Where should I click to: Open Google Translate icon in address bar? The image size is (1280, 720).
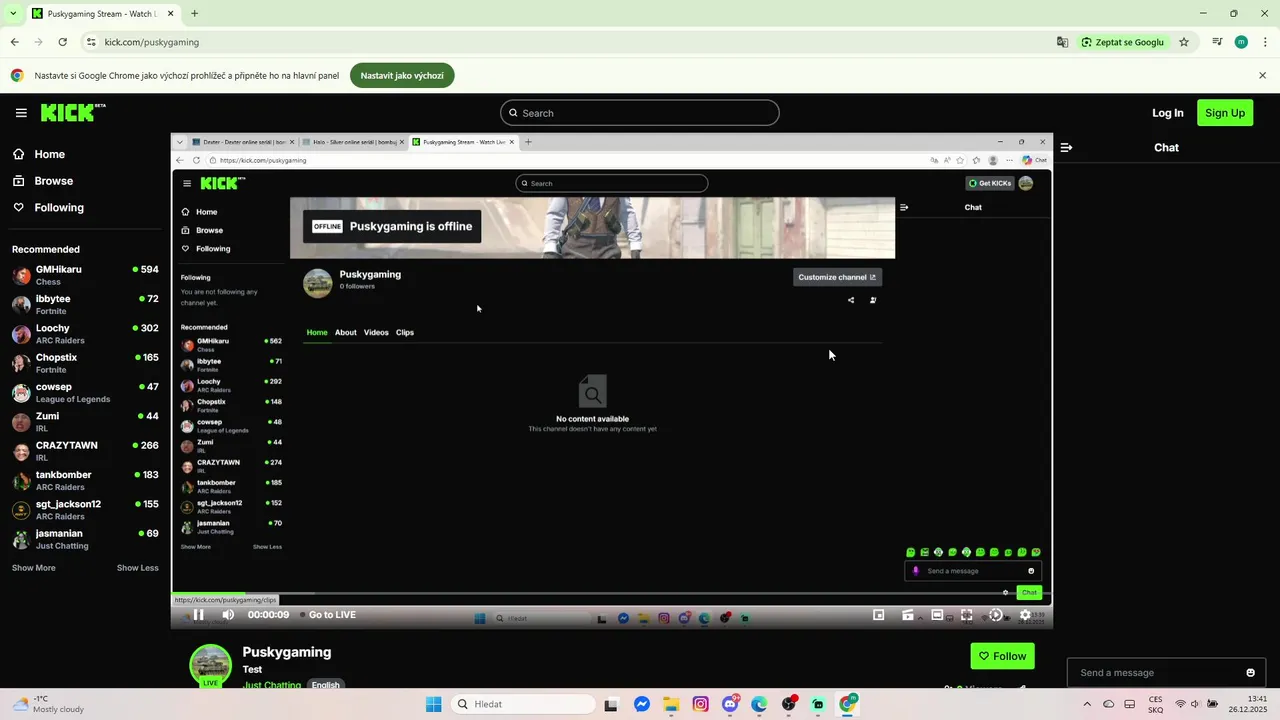[1062, 42]
